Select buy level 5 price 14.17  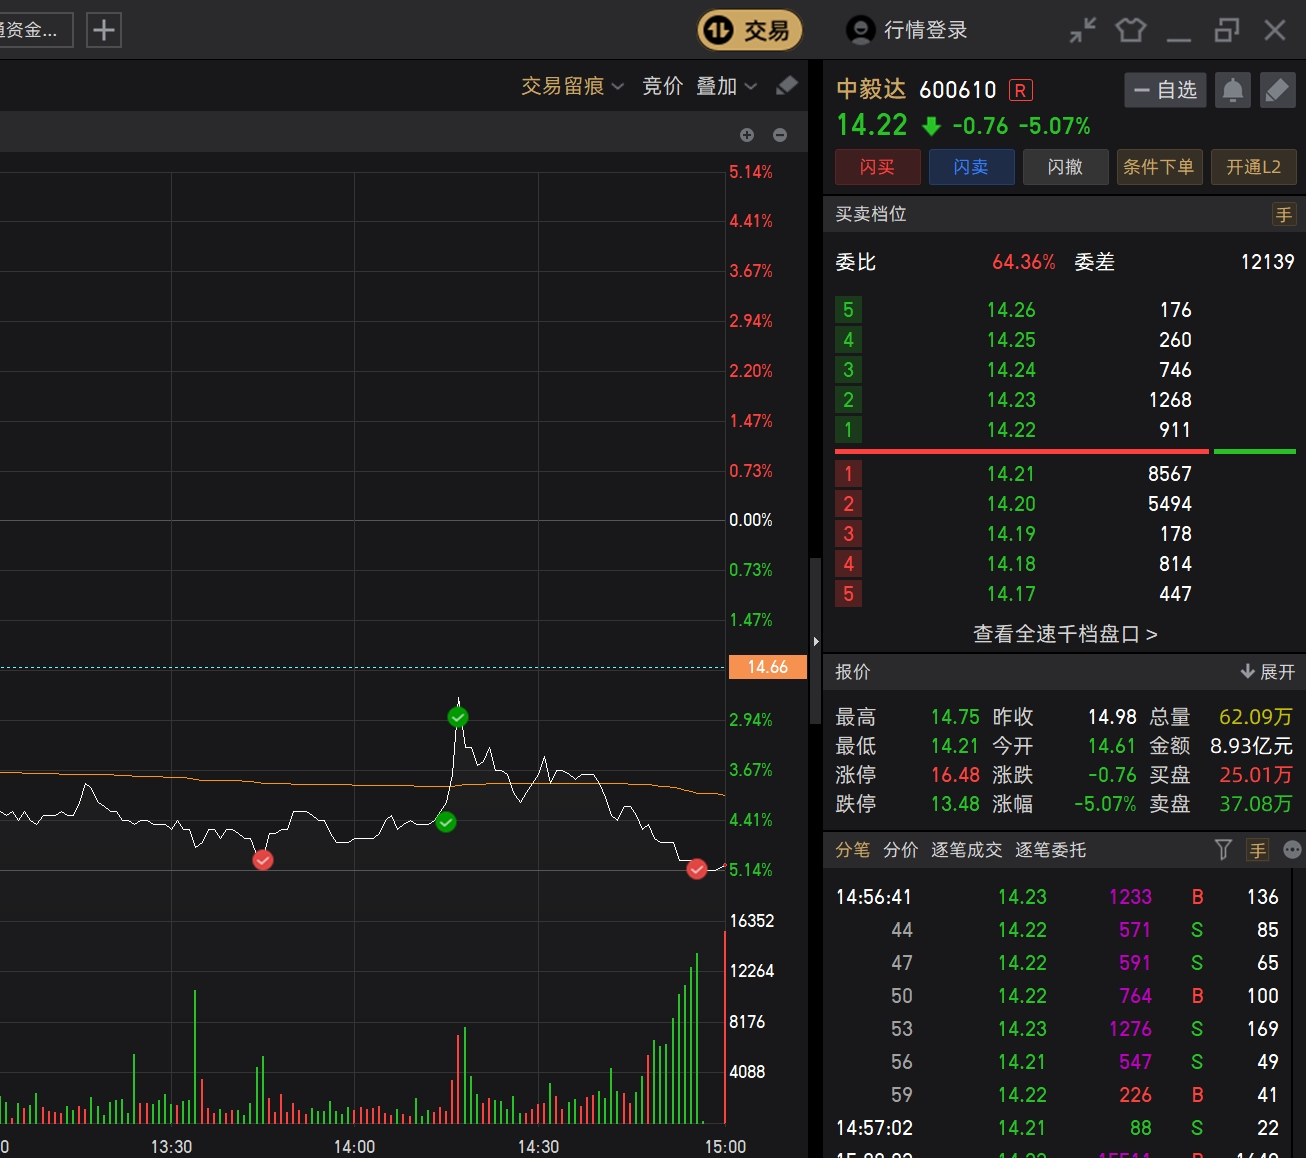tap(1011, 594)
